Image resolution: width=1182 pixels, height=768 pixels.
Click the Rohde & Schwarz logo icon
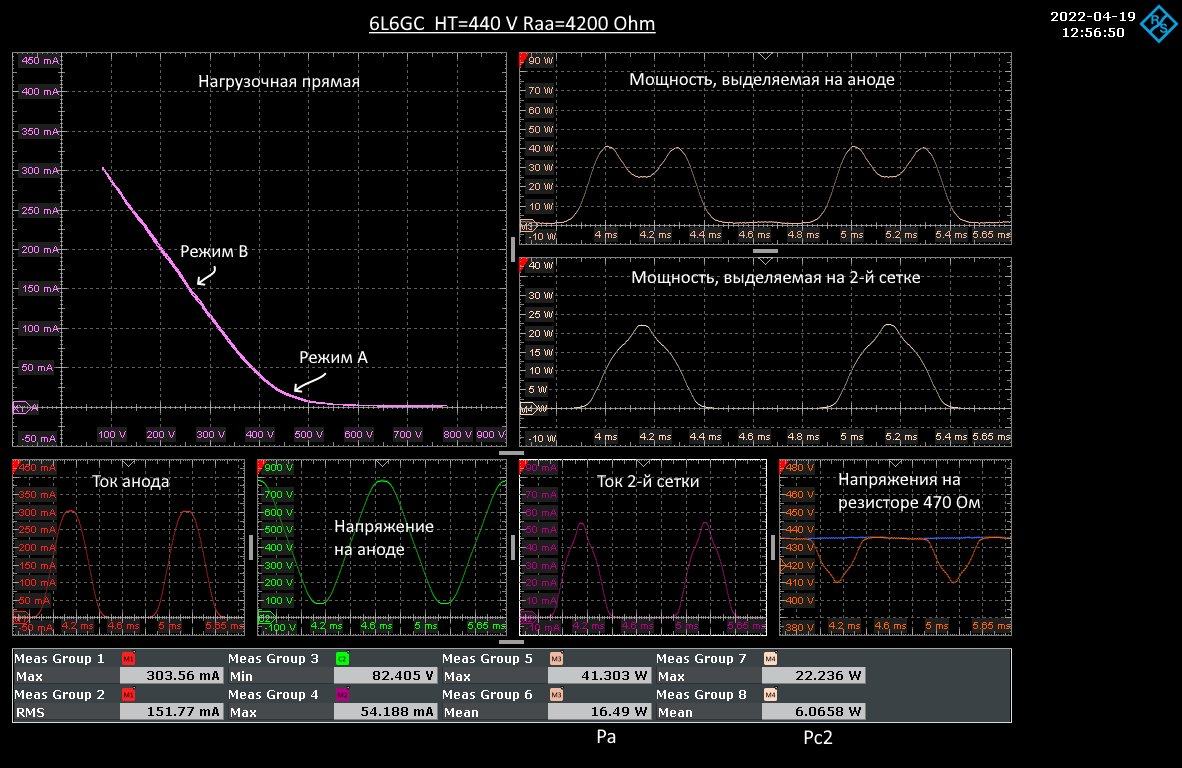1158,23
